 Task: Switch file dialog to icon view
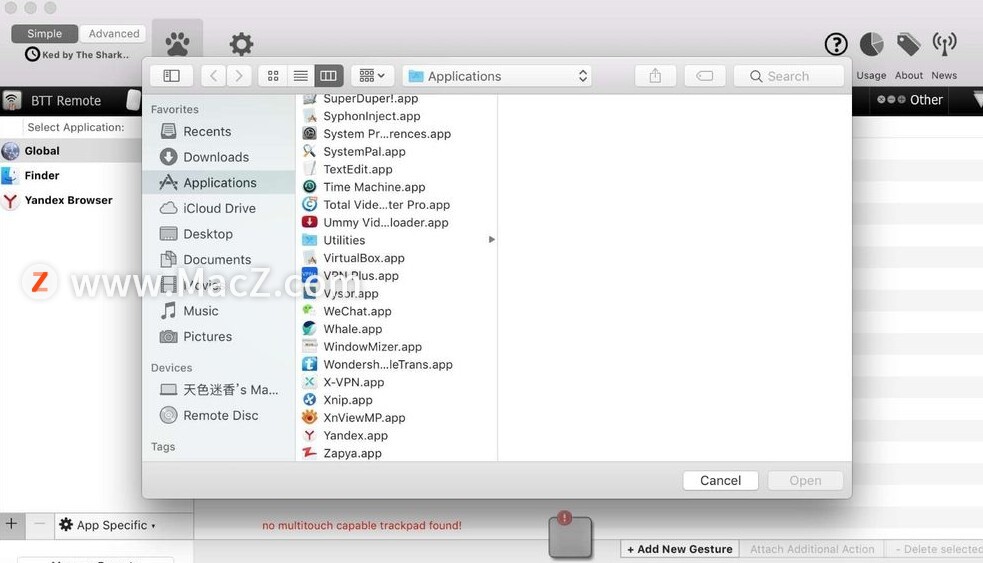[x=273, y=76]
